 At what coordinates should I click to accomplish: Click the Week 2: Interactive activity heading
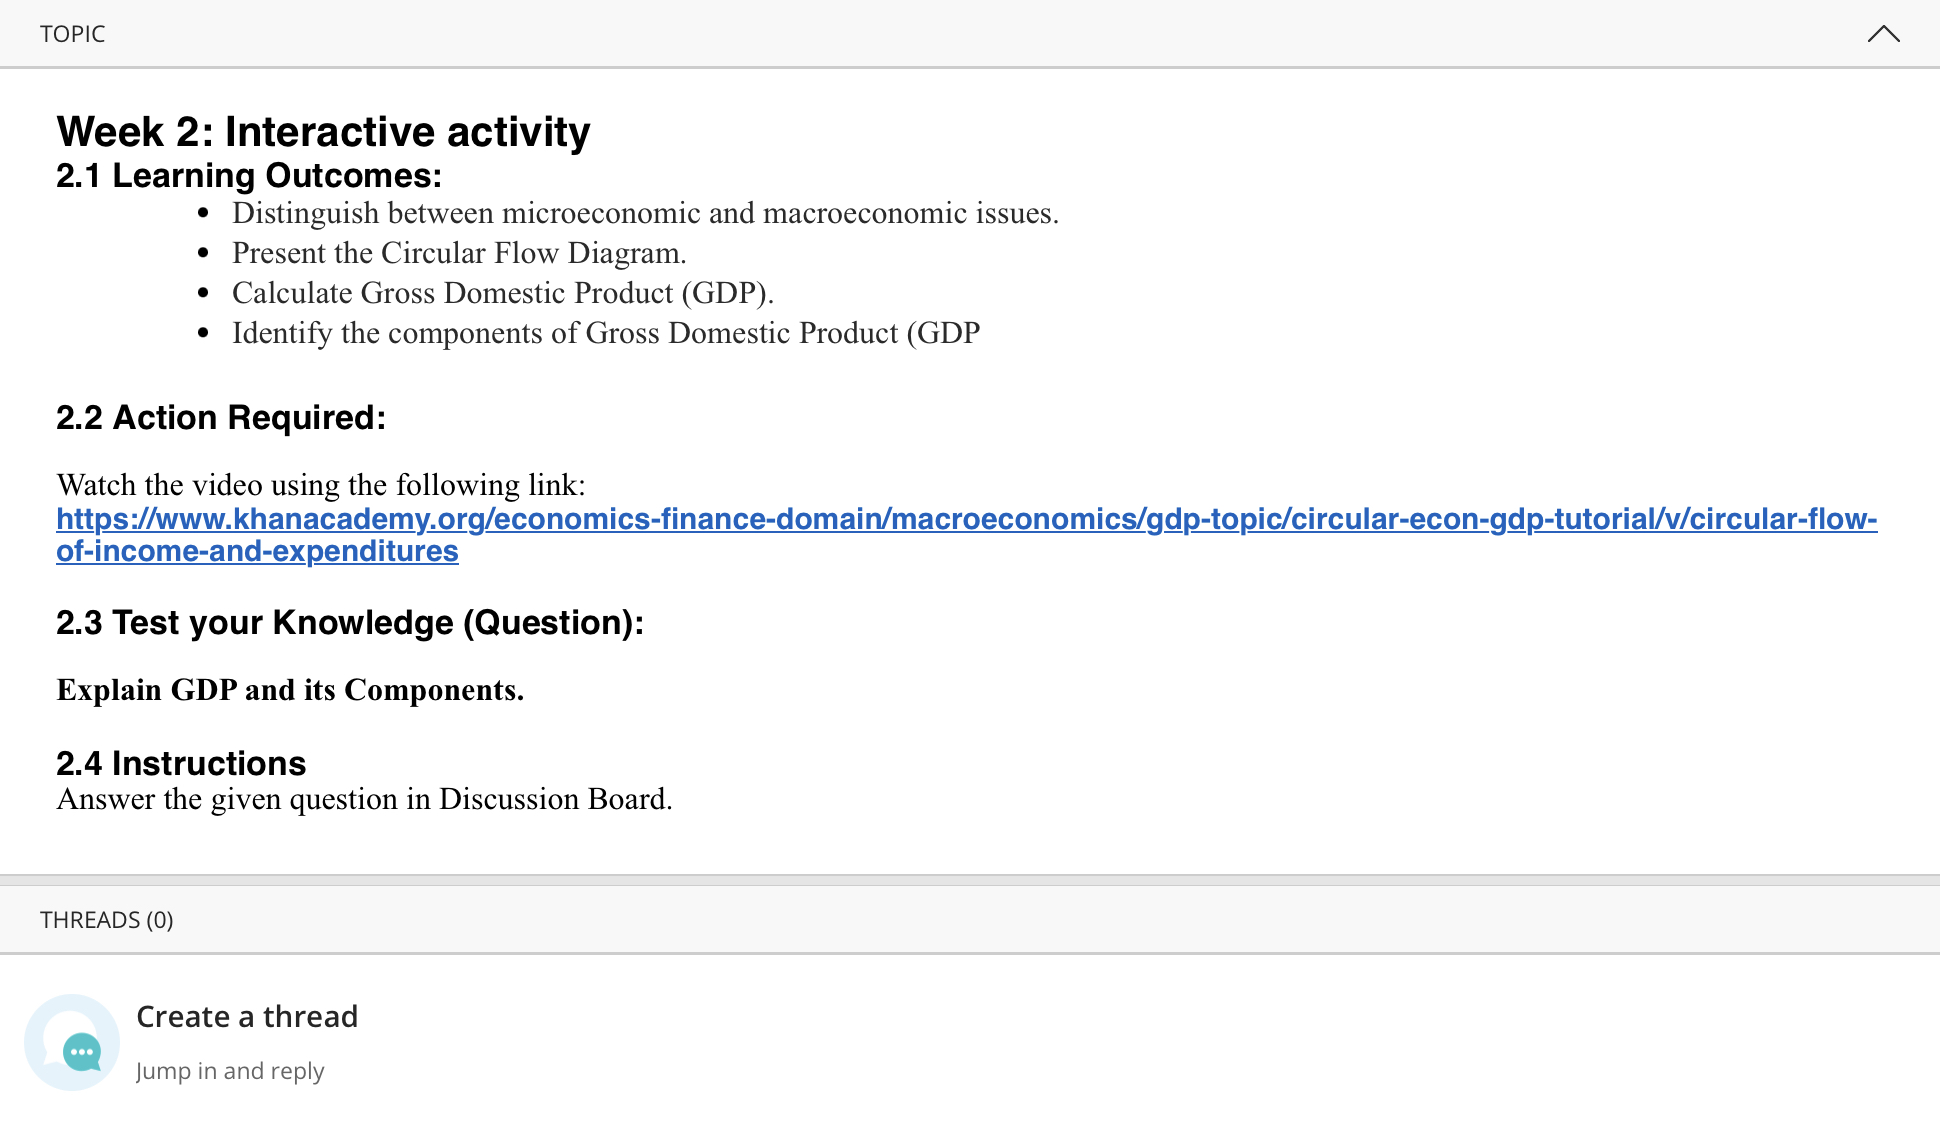323,132
